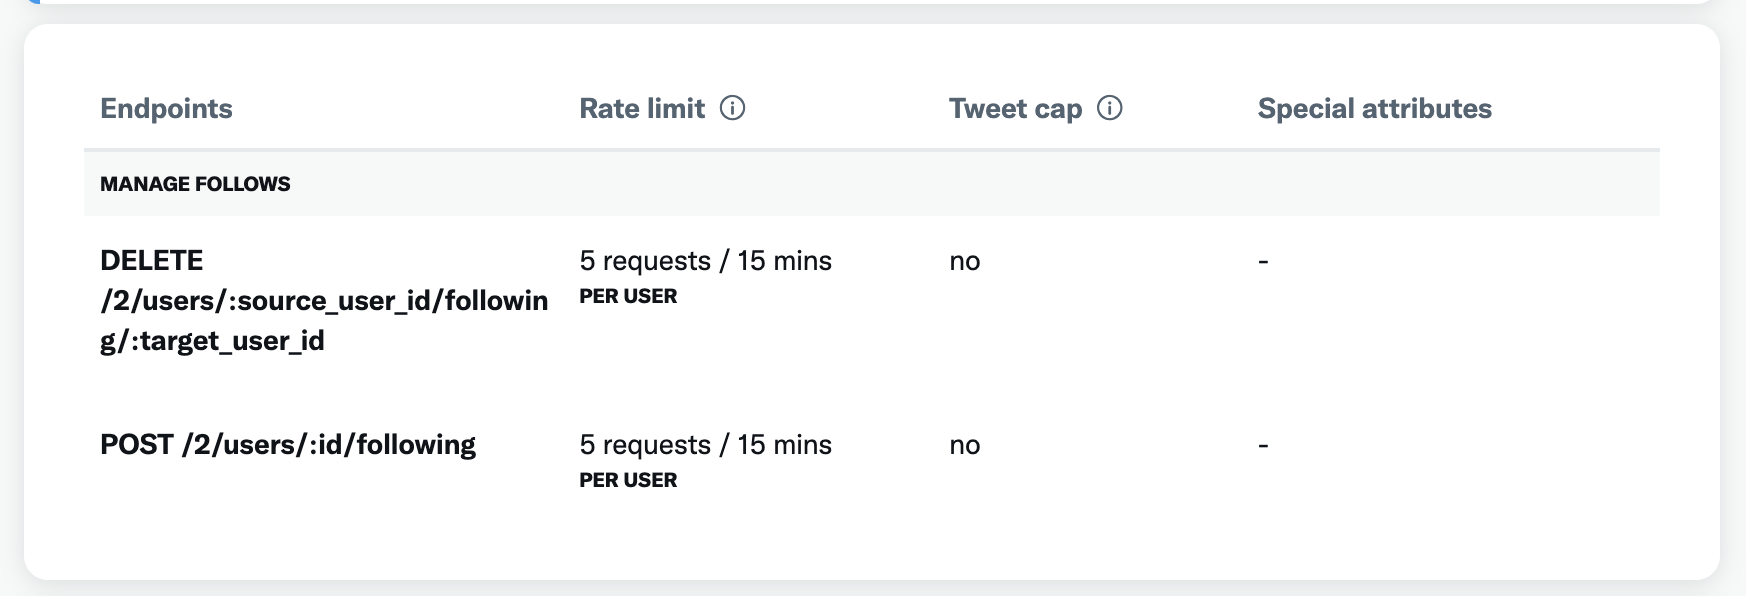Viewport: 1746px width, 596px height.
Task: Click DELETE row Special attributes dash
Action: pos(1263,262)
